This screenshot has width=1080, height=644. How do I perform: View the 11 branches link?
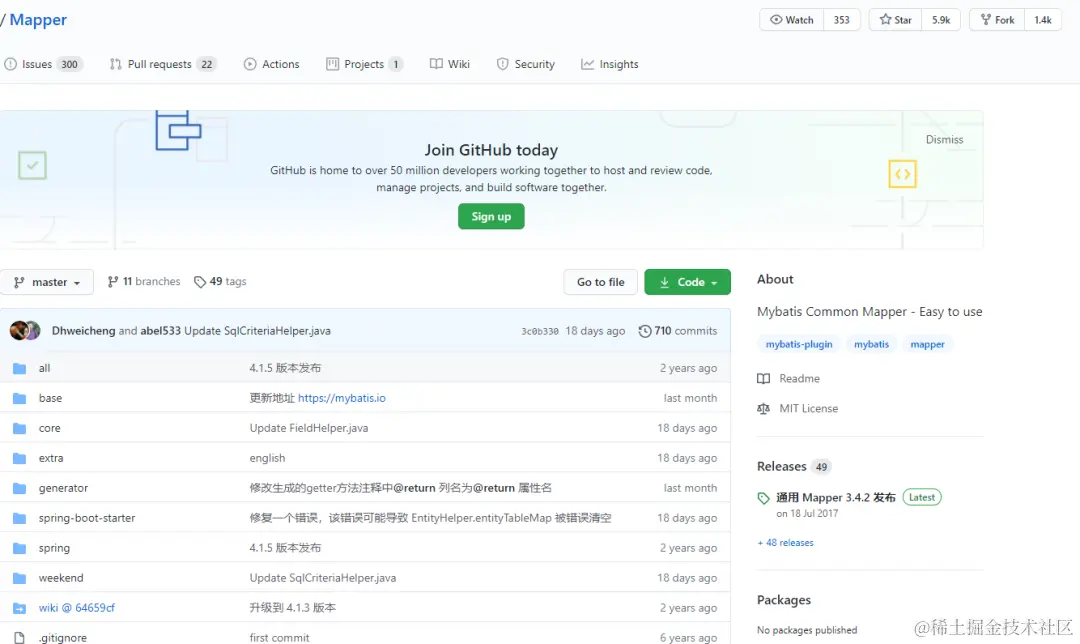pos(144,282)
